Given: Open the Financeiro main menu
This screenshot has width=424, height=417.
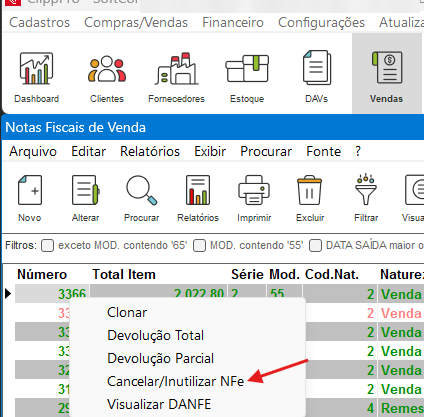Looking at the screenshot, I should [233, 23].
